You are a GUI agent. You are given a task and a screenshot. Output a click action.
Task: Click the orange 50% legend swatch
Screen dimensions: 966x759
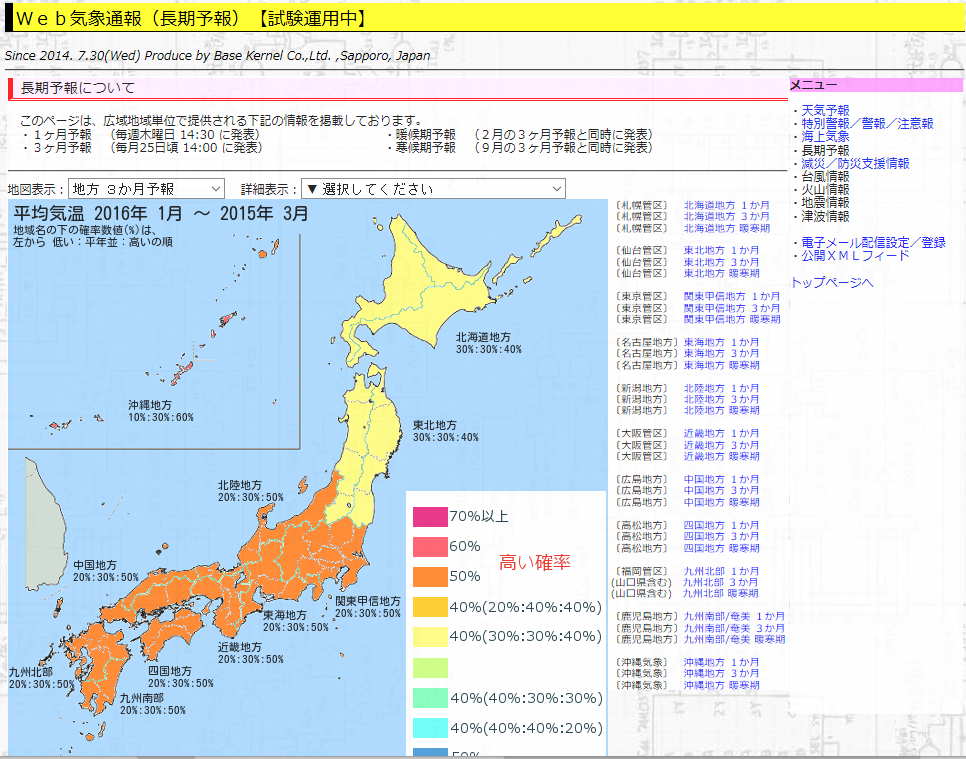430,577
